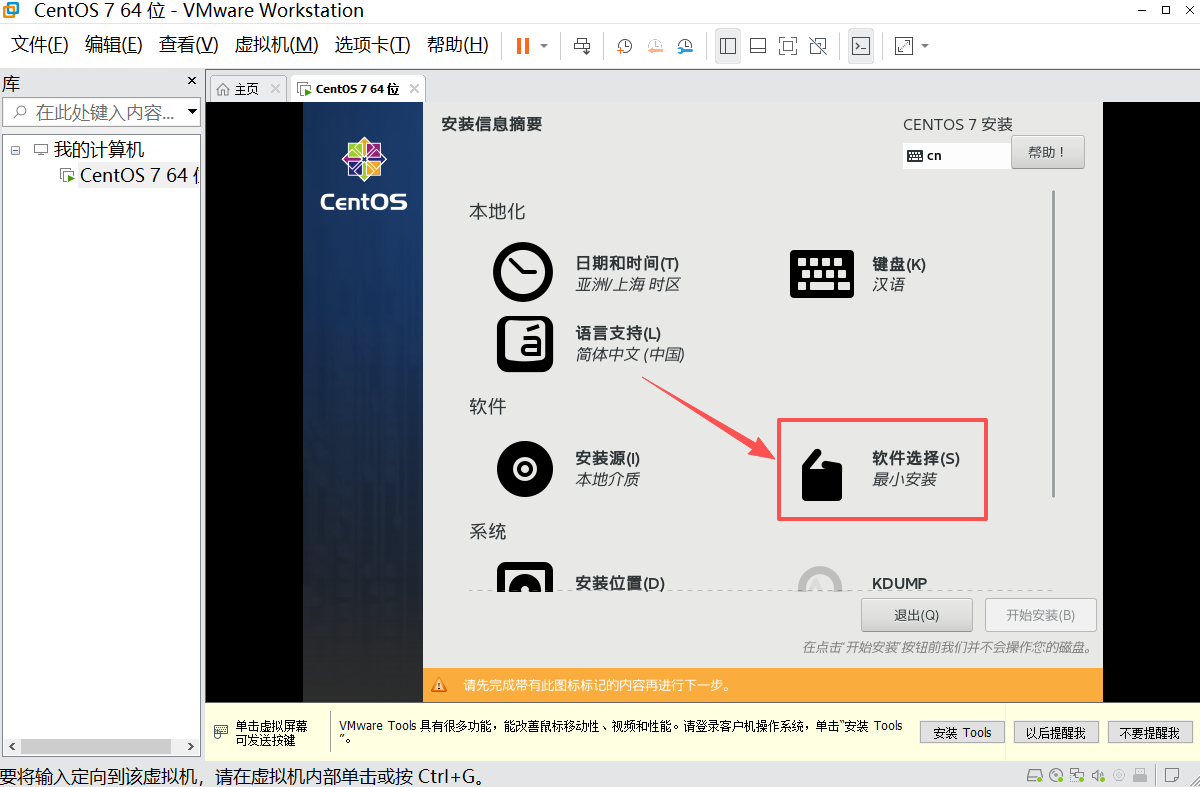Close the library panel
This screenshot has width=1200, height=787.
point(192,80)
